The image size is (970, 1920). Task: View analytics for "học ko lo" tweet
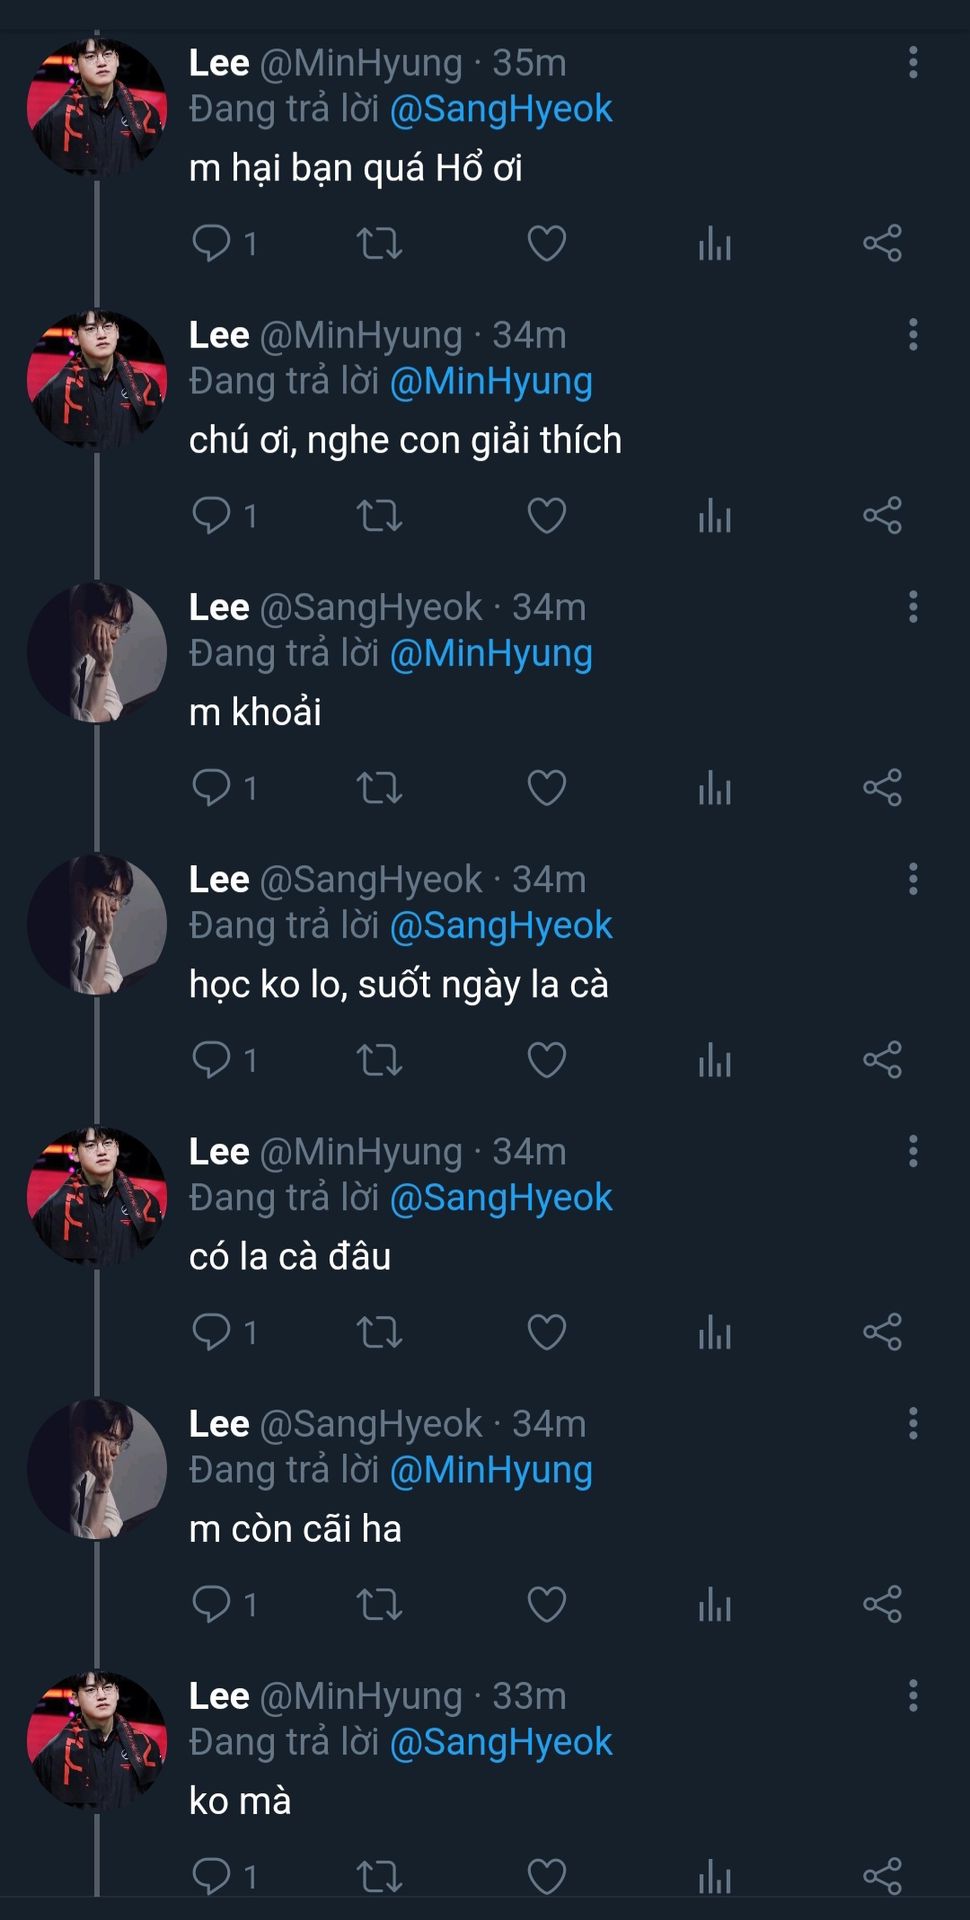[x=715, y=1060]
